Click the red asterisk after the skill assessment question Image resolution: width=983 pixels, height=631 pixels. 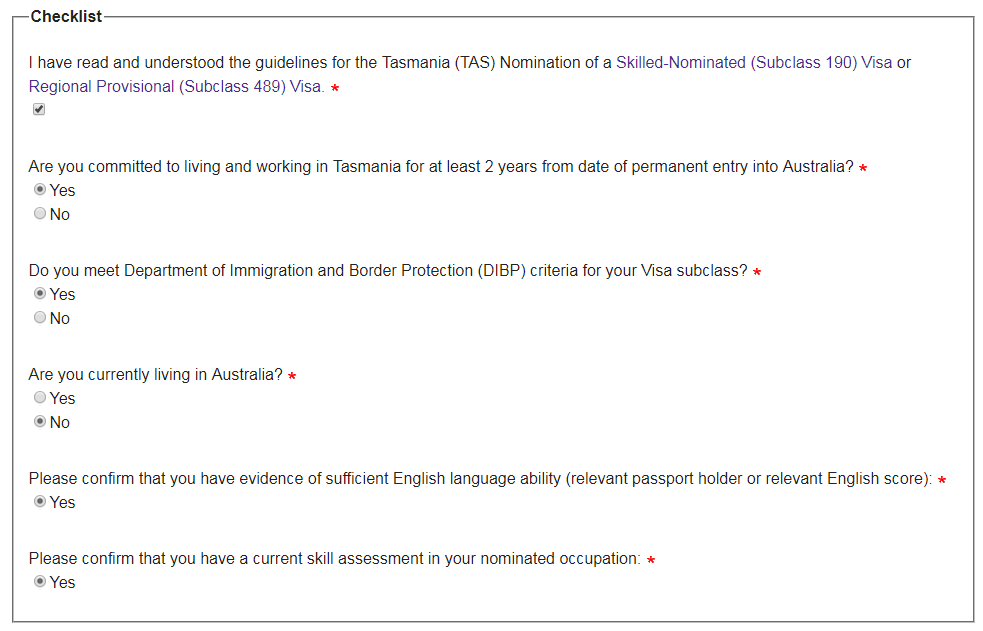[651, 560]
